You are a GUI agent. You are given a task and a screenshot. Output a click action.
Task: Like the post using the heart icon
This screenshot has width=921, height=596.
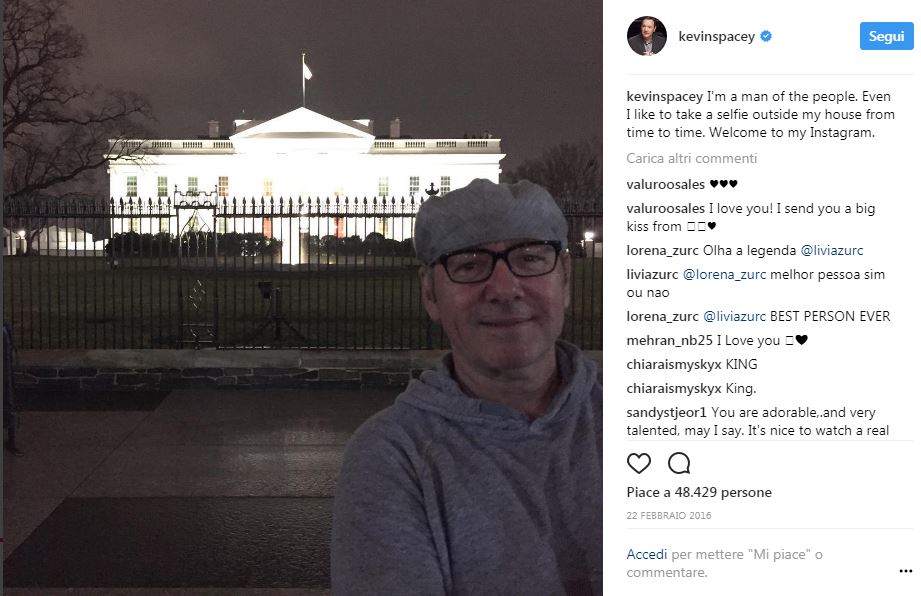(638, 463)
